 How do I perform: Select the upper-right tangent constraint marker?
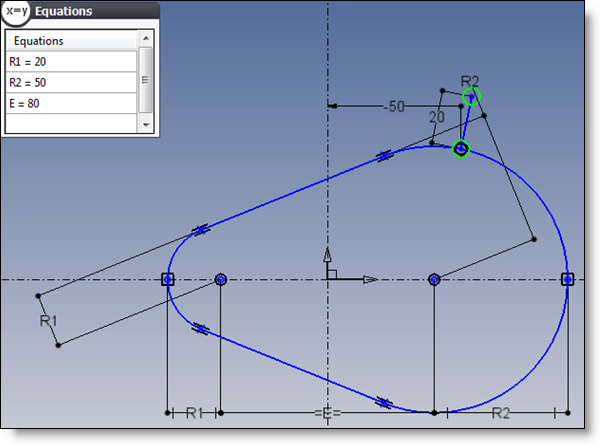click(x=384, y=155)
